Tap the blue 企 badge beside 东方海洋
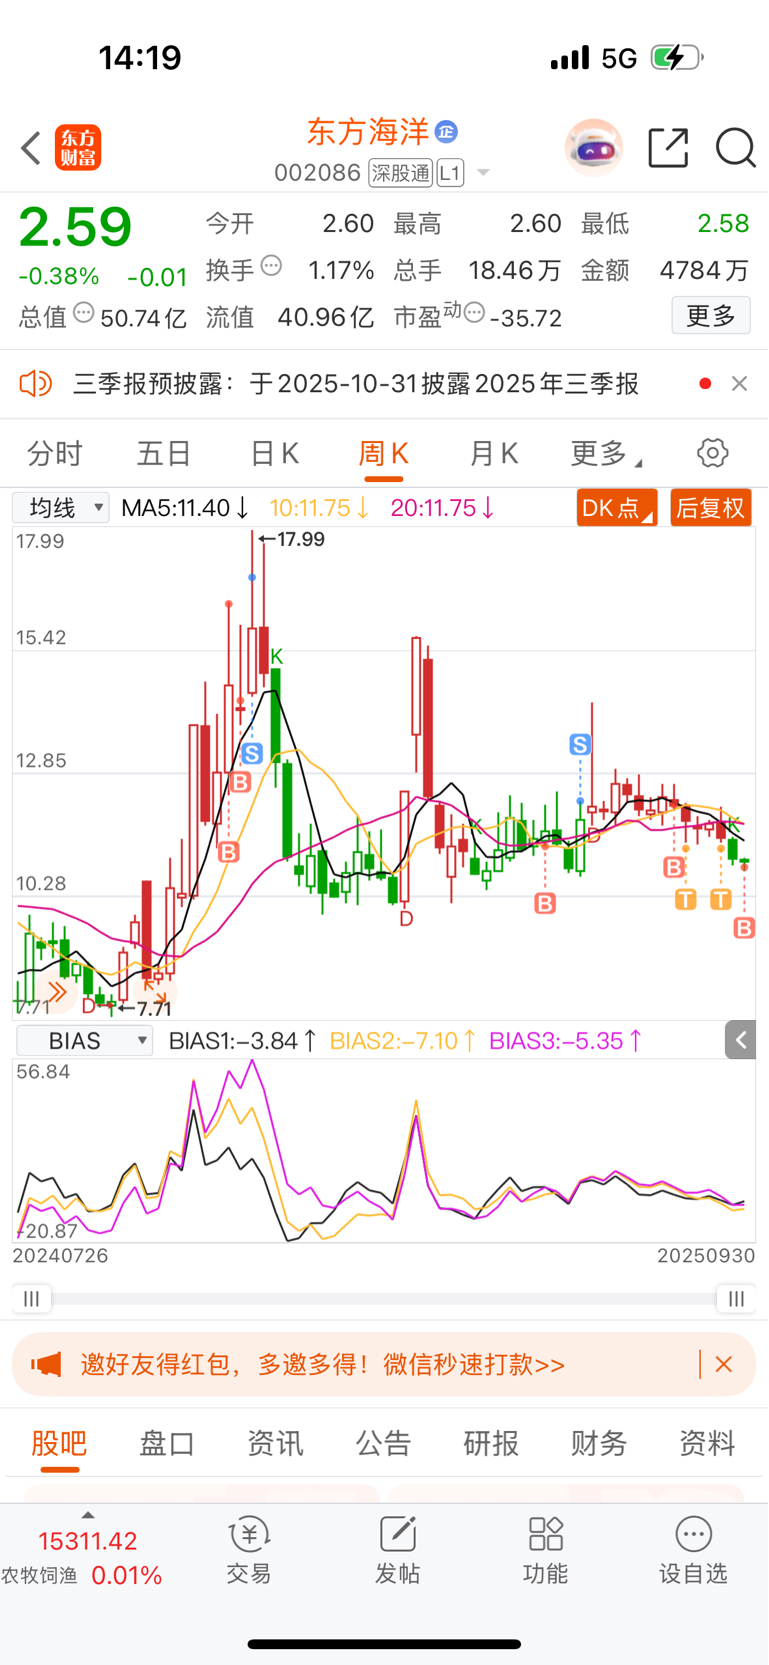Screen dimensions: 769x1665 click(x=446, y=131)
